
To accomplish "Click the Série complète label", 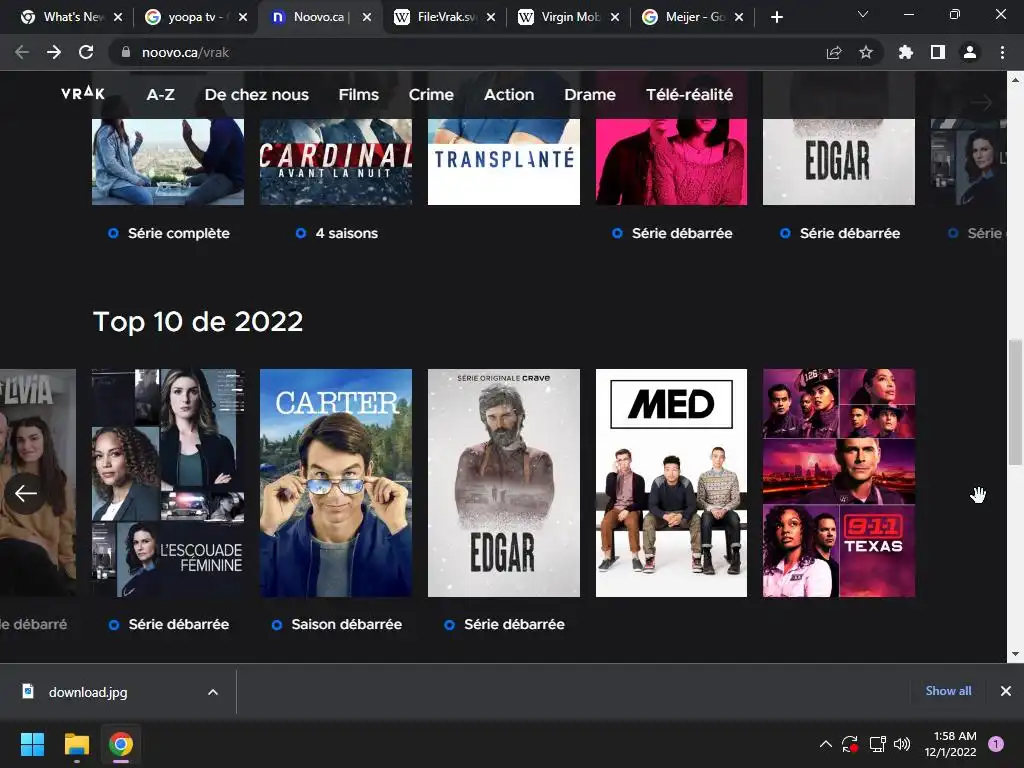I will (x=179, y=233).
